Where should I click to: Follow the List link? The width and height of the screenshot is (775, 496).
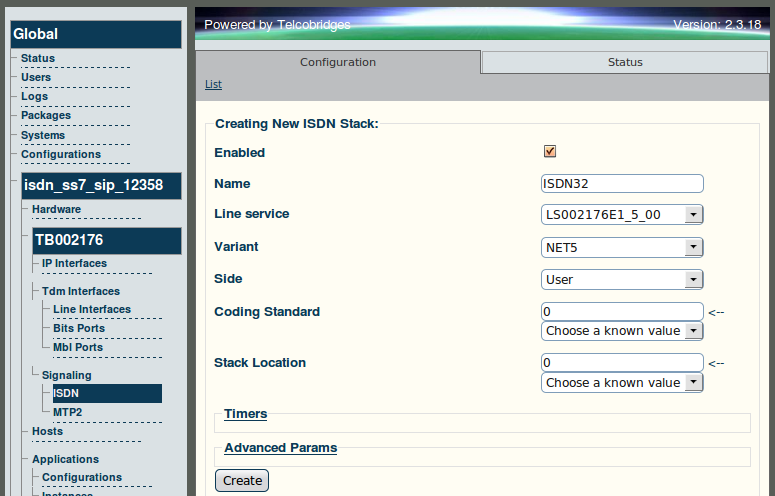coord(214,84)
